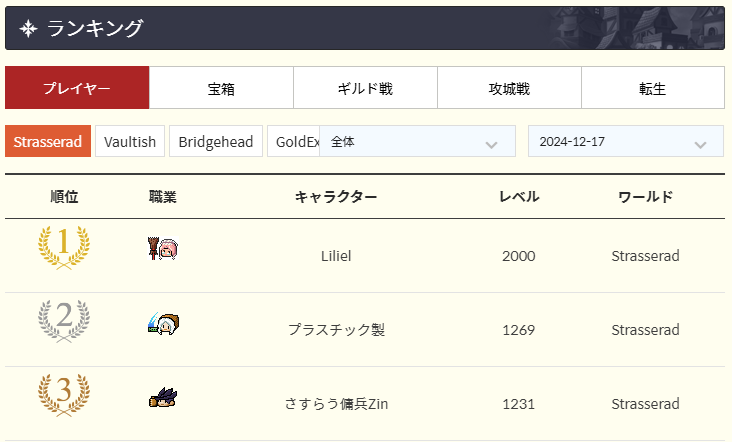Select the Bridgehead world button
The image size is (732, 442).
[216, 141]
